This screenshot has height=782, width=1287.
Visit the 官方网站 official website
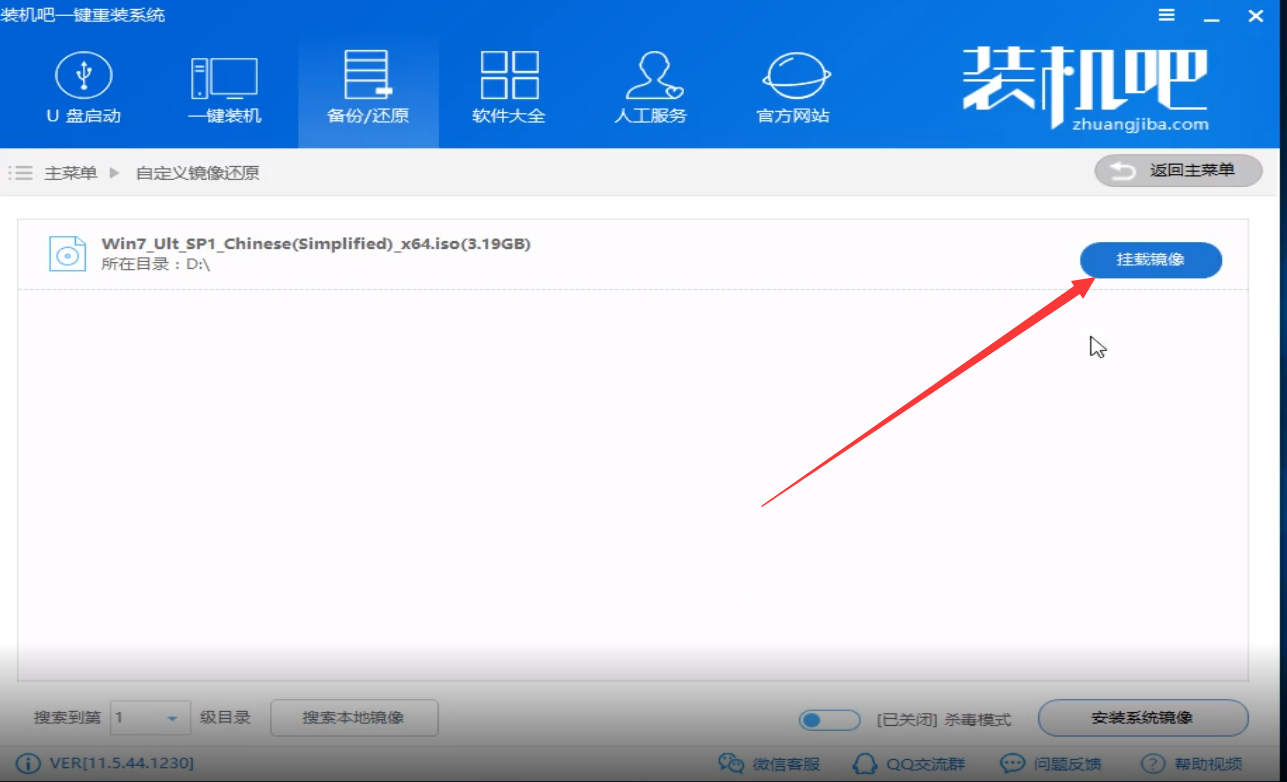coord(792,88)
